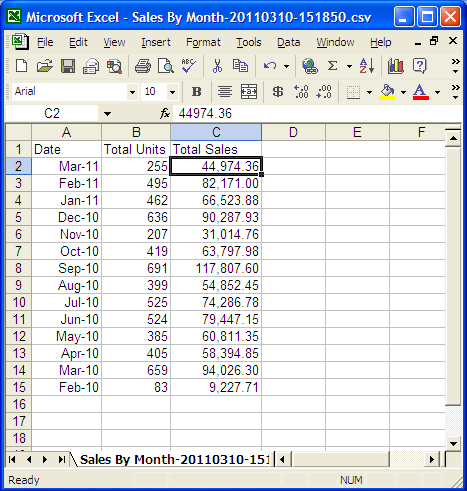Open Microsoft Excel Help icon
This screenshot has height=491, width=467.
coord(419,66)
